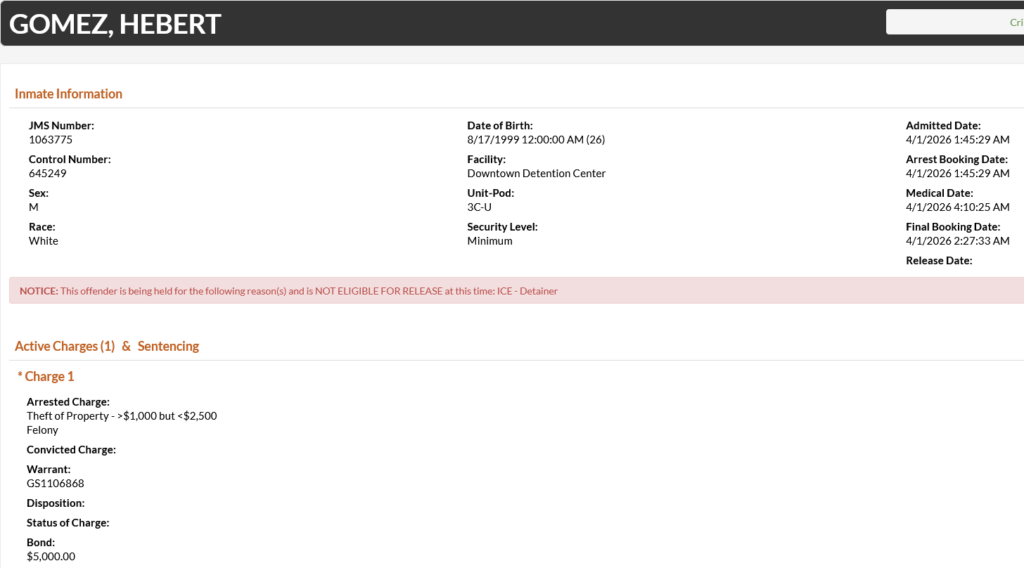Click the JMS Number value 1063775
This screenshot has width=1024, height=568.
[50, 140]
